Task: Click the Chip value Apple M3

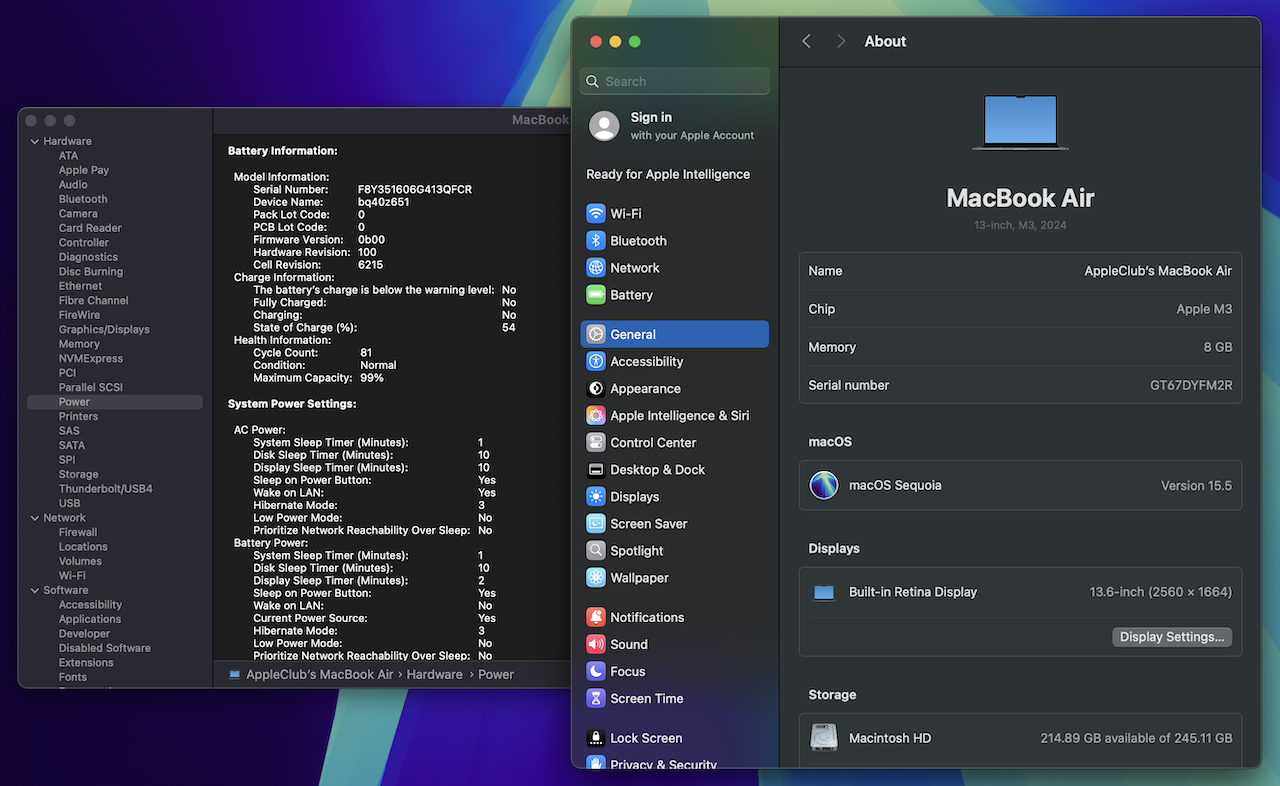Action: pyautogui.click(x=1204, y=309)
